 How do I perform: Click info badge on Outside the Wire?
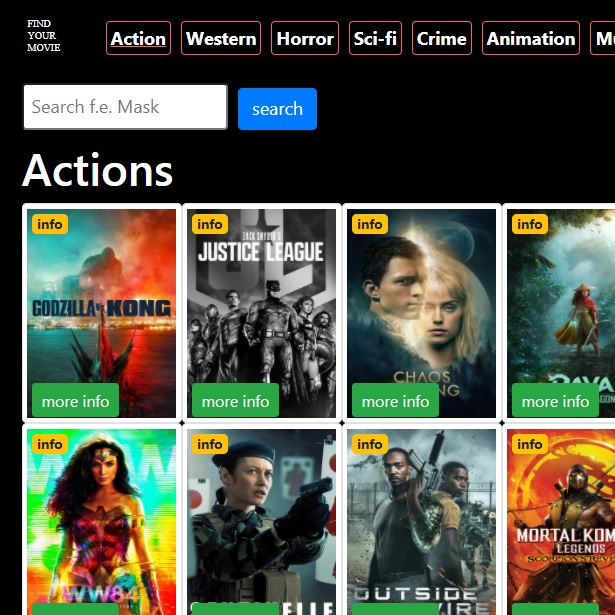tap(370, 444)
